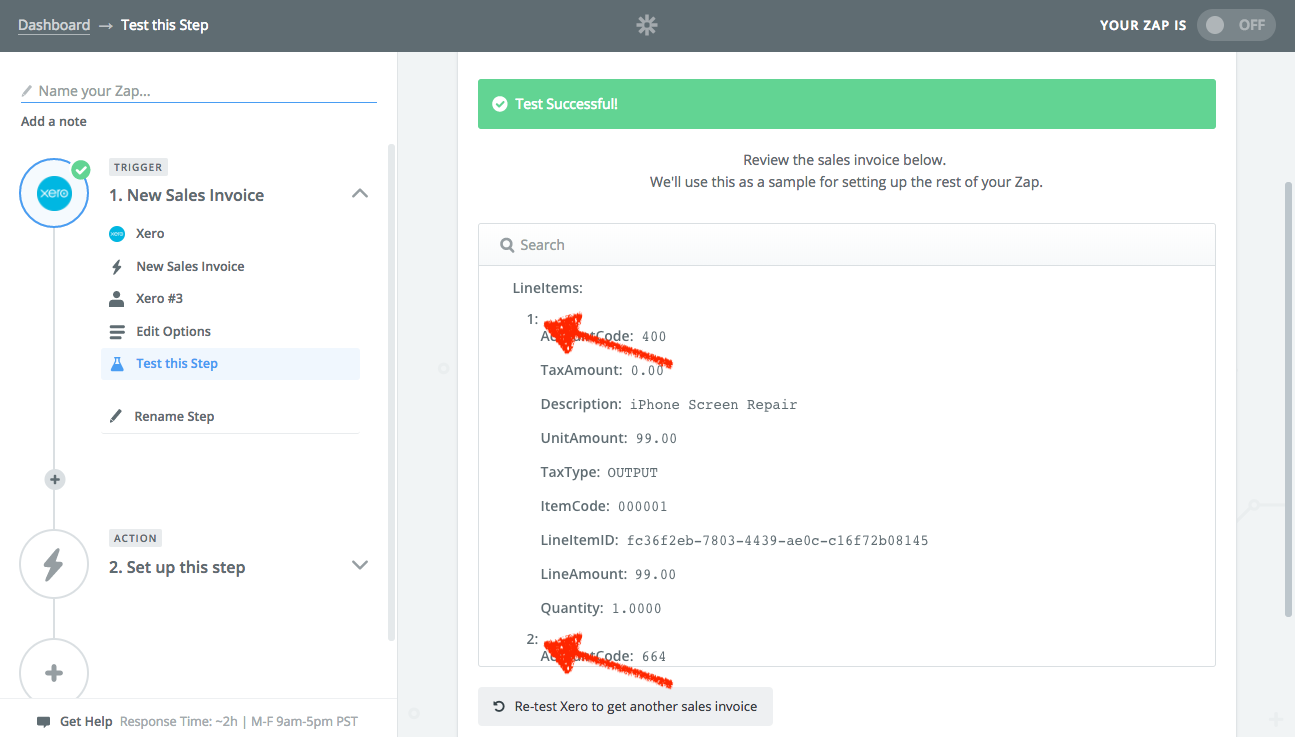Click the Zapier gear logo in header
This screenshot has height=737, width=1295.
click(647, 25)
